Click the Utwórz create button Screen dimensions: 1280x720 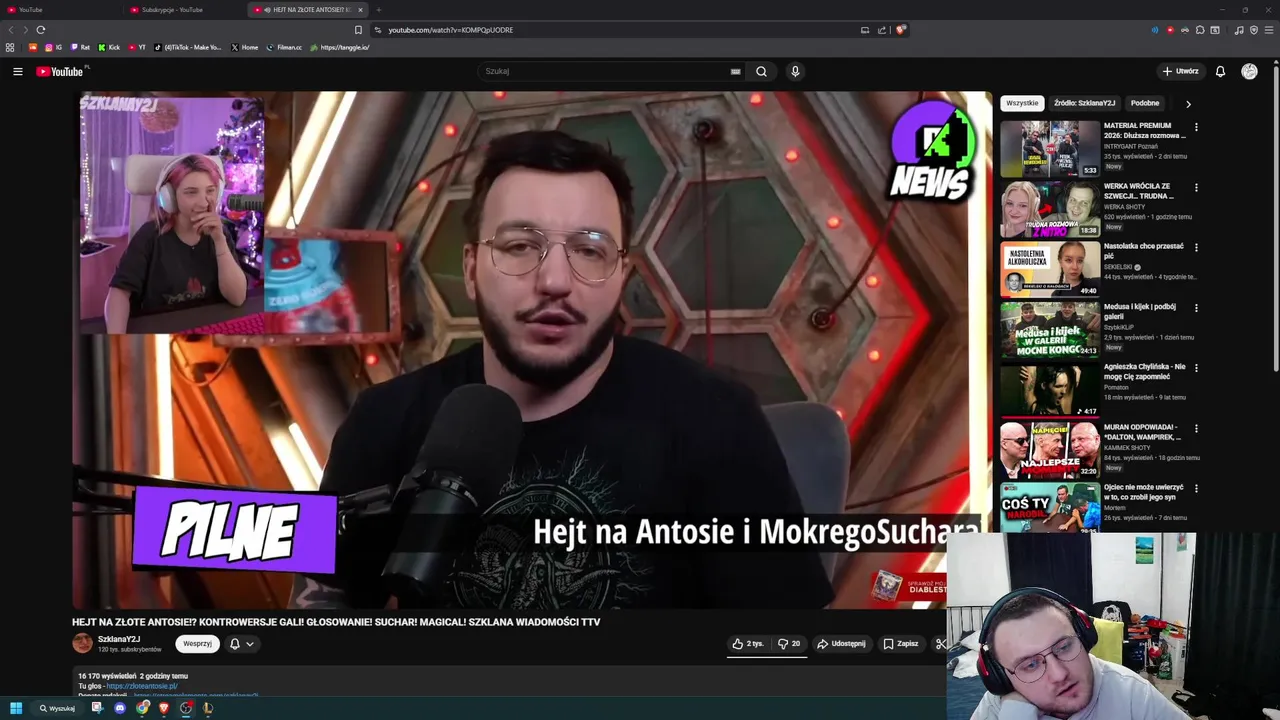coord(1180,71)
